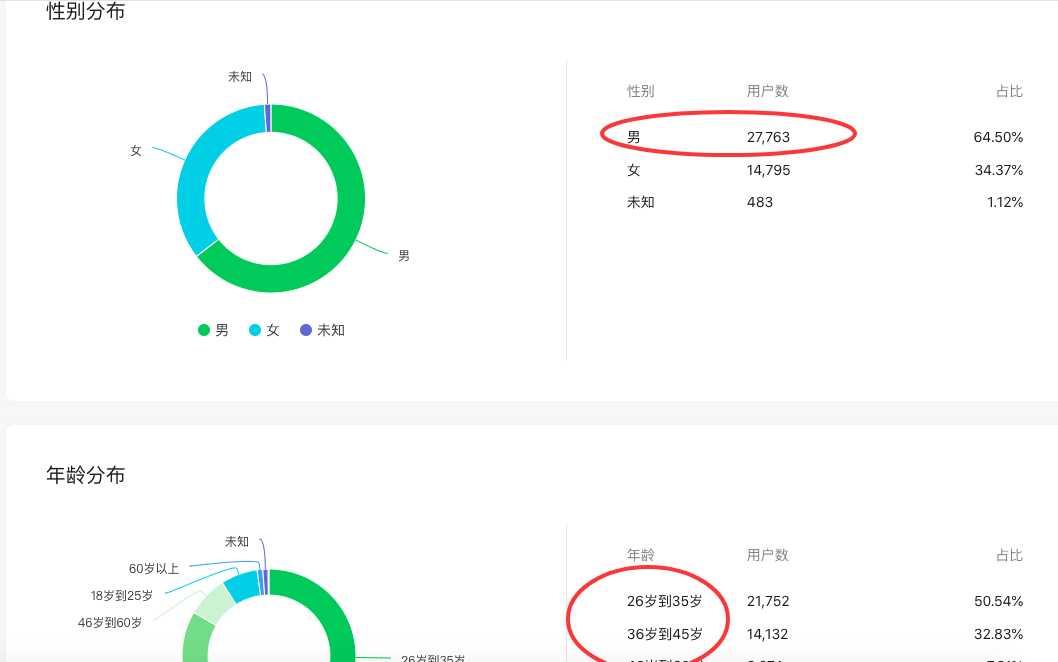The image size is (1058, 662).
Task: Click the 占比 header in the gender table
Action: tap(1009, 91)
